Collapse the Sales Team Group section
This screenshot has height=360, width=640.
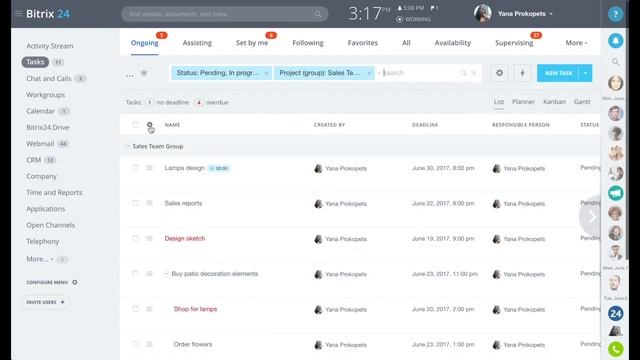click(x=127, y=146)
